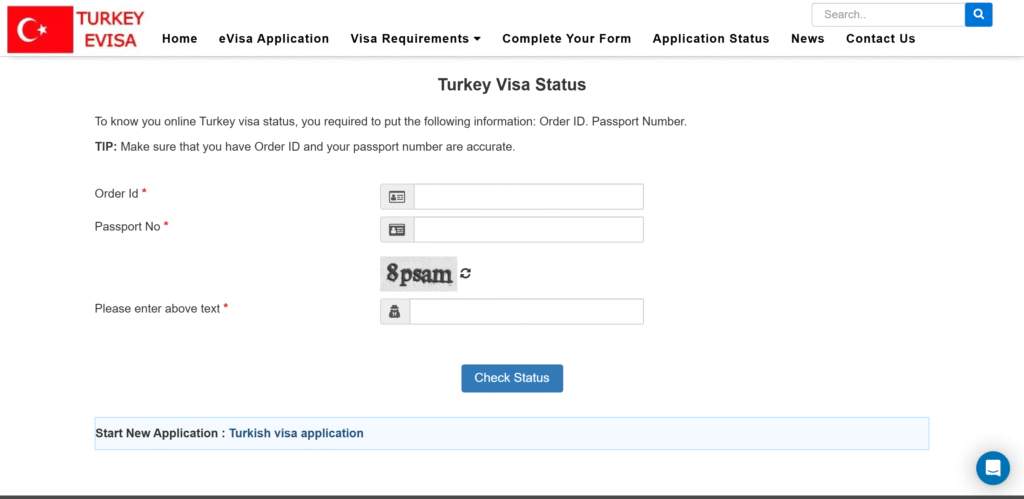The width and height of the screenshot is (1024, 499).
Task: Open Application Status menu item
Action: click(711, 39)
